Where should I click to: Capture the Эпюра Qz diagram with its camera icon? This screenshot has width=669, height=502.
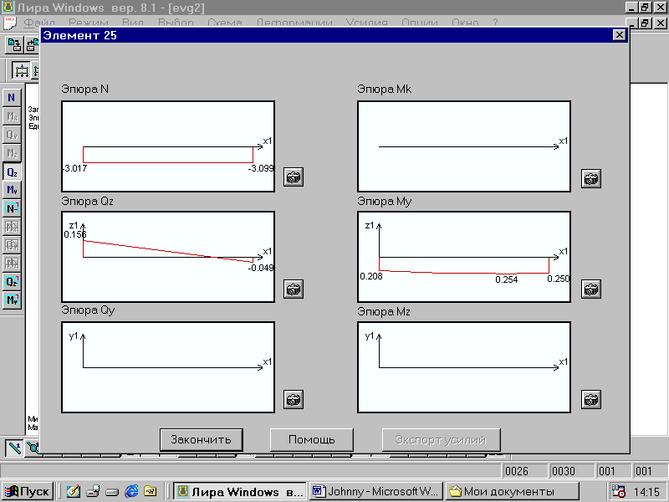[x=294, y=289]
